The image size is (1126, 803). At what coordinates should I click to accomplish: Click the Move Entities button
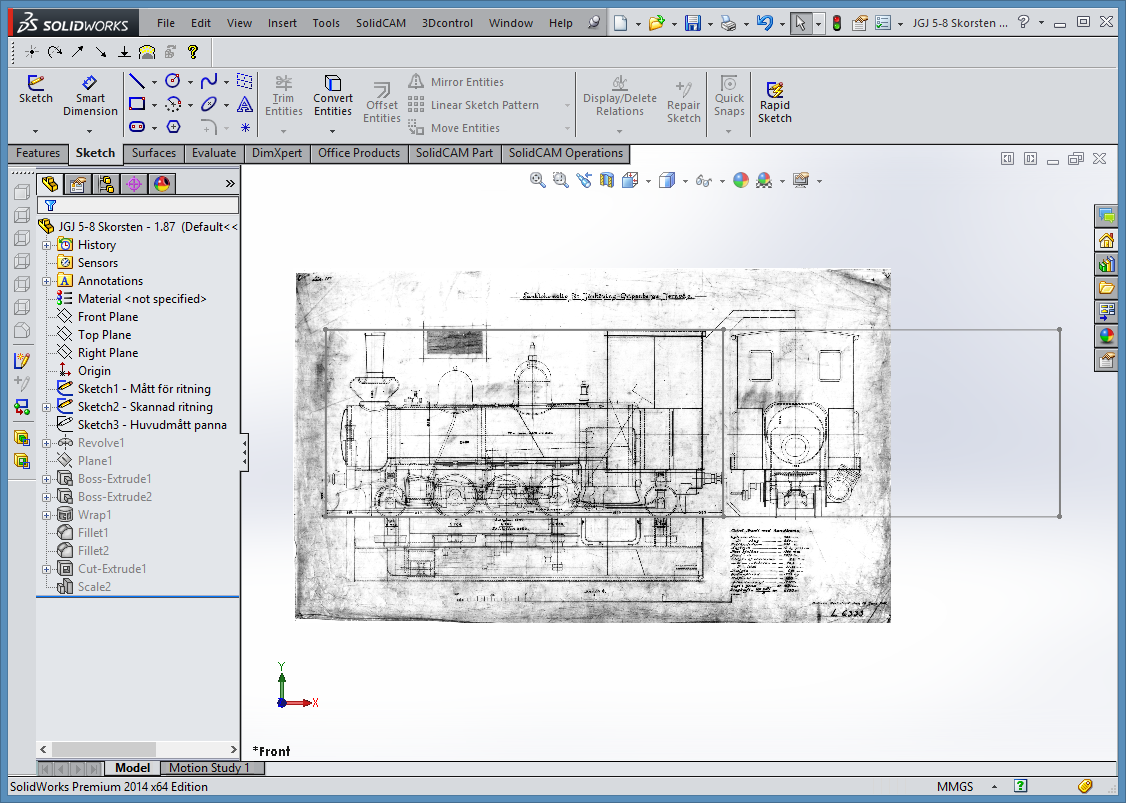(x=454, y=128)
